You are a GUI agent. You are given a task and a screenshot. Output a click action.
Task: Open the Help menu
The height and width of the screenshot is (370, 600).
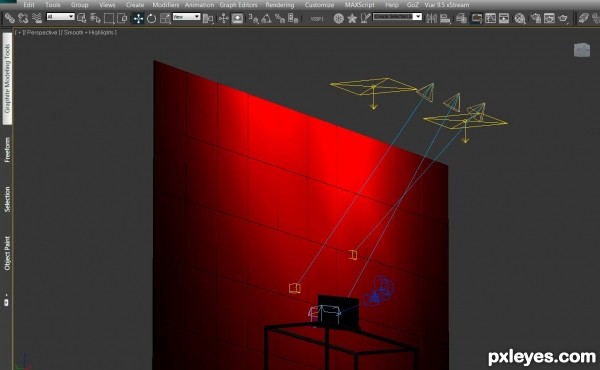[392, 5]
